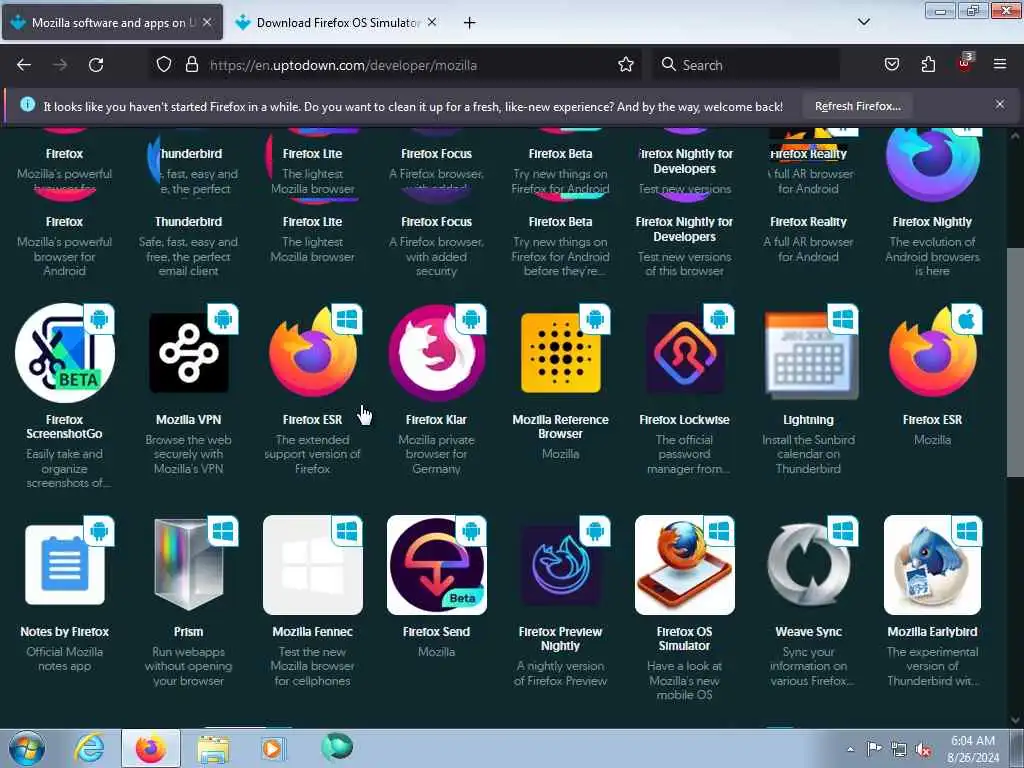Open the Thunderbird app link
Viewport: 1024px width, 768px height.
188,222
